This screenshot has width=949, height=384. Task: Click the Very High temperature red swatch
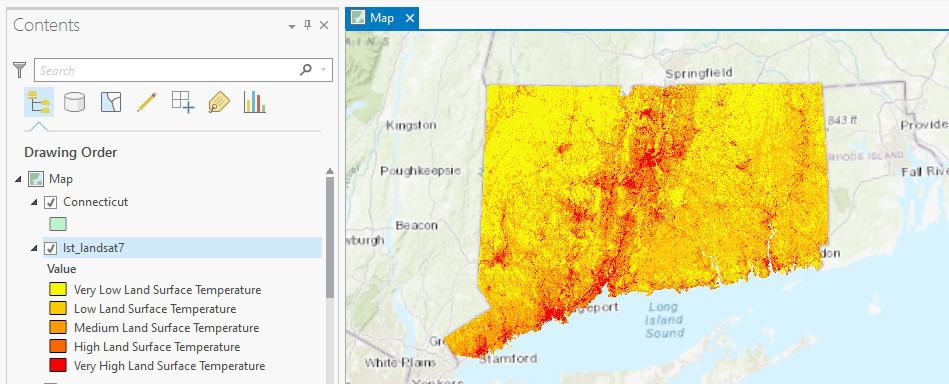57,366
